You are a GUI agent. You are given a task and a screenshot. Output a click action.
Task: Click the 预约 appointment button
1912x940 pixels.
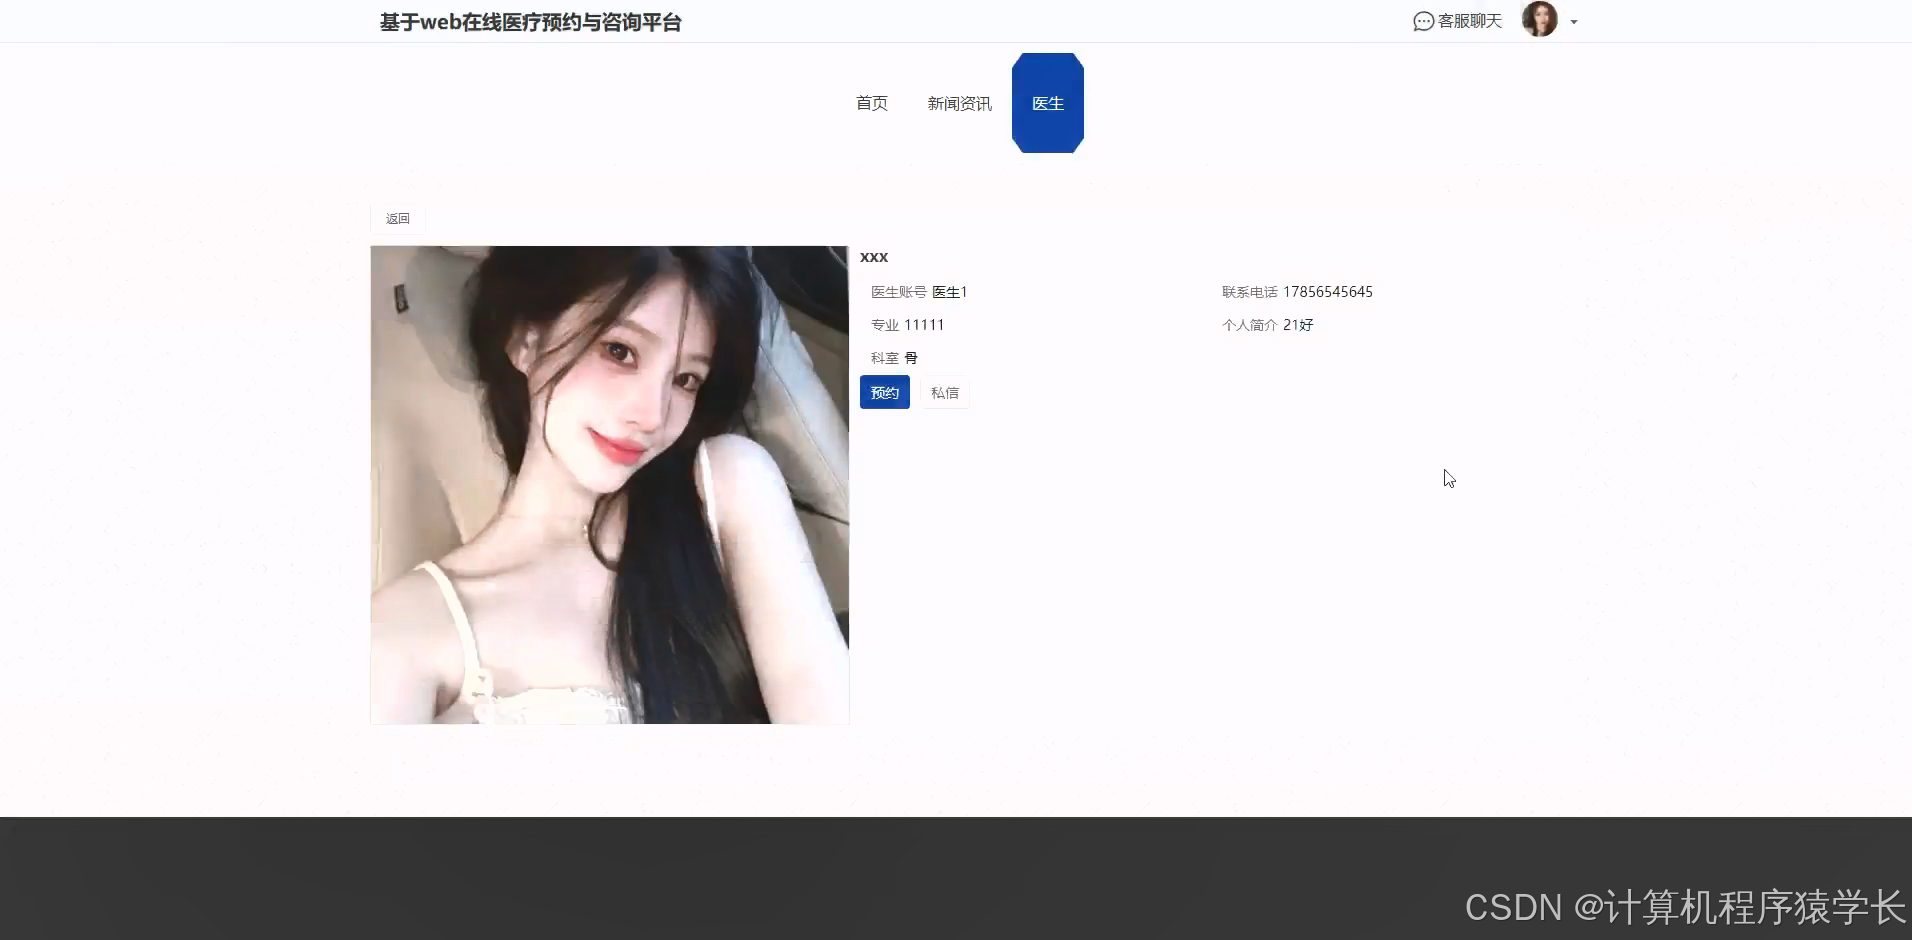pyautogui.click(x=884, y=392)
